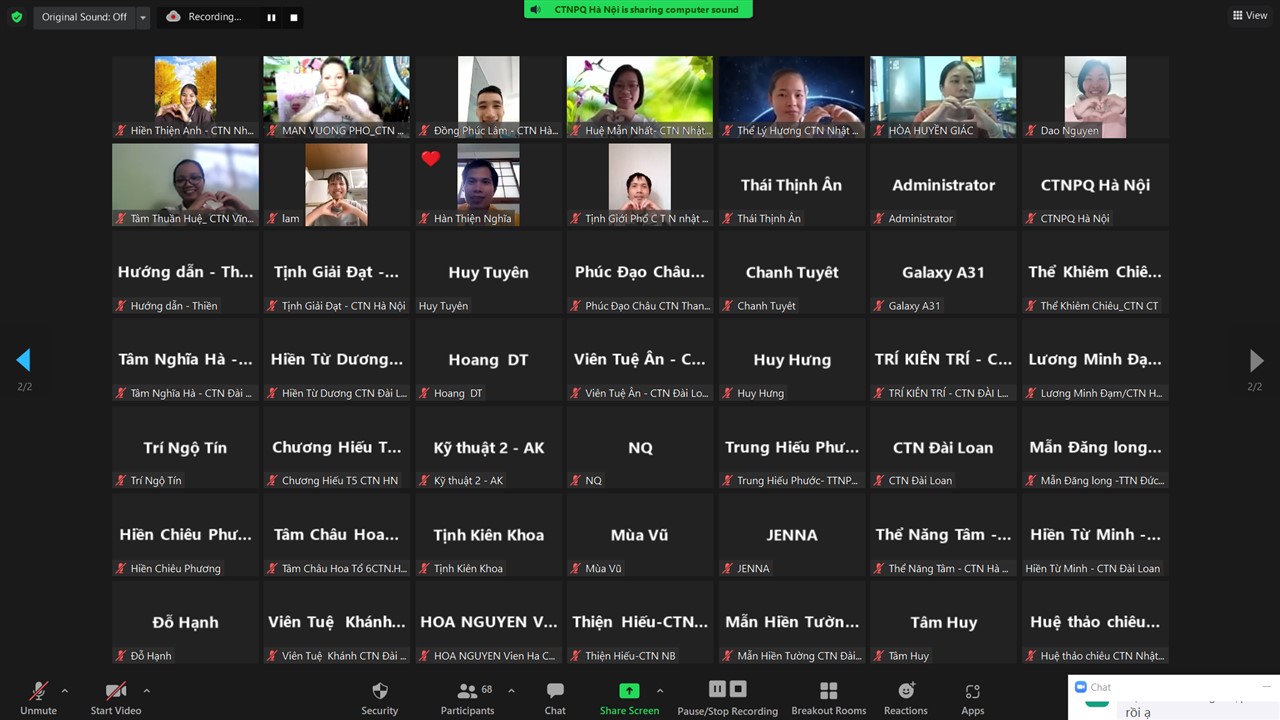Go to next gallery page with right arrow
The height and width of the screenshot is (720, 1280).
[x=1256, y=360]
